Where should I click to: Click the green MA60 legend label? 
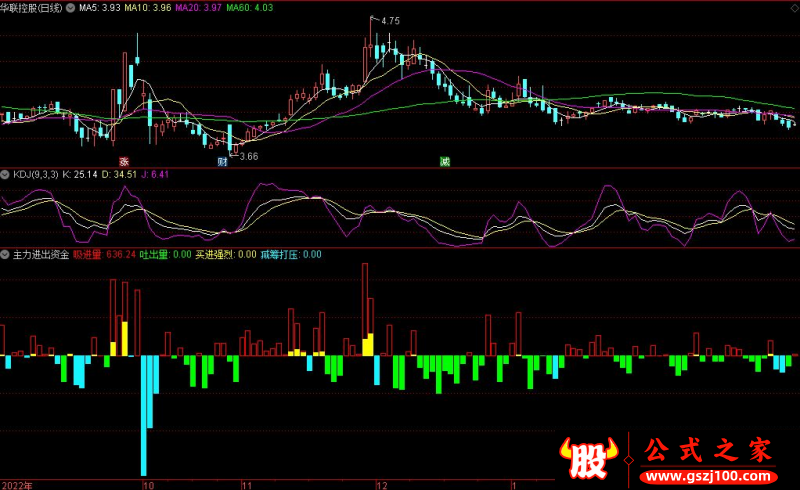248,8
